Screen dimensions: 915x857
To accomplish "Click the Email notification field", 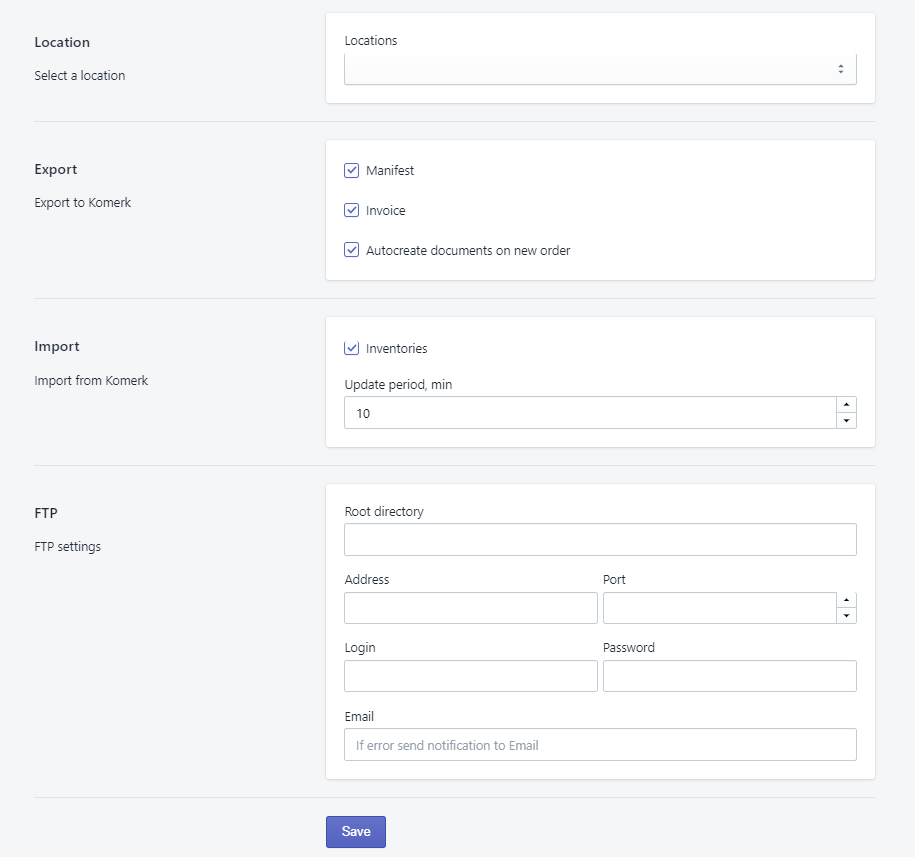I will click(600, 744).
